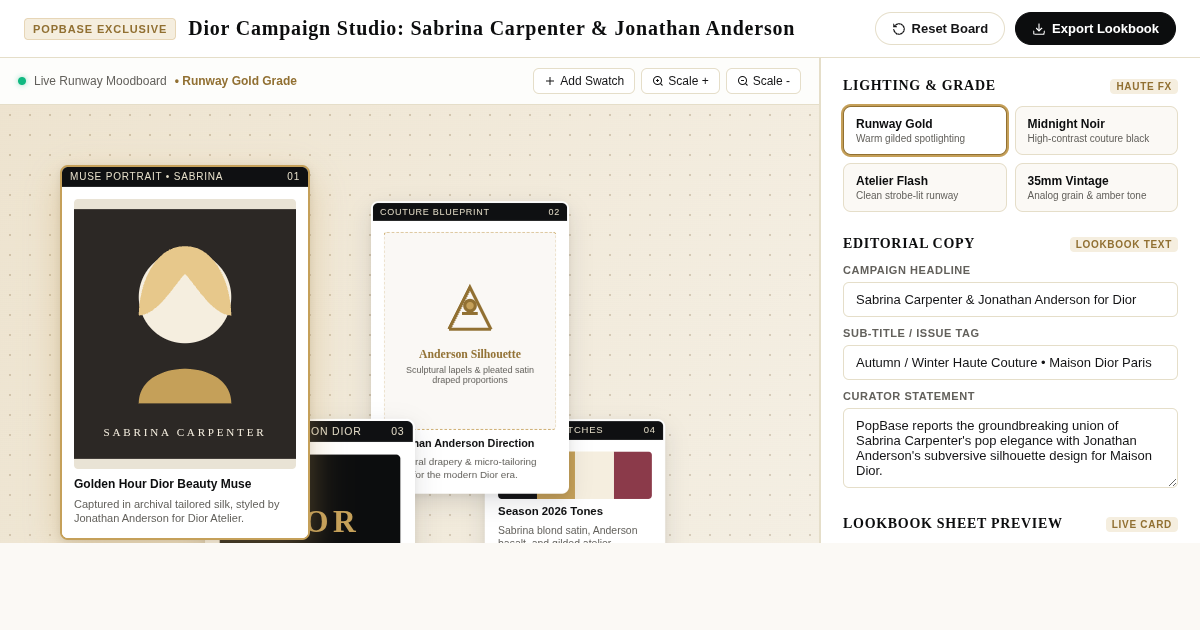Edit the Campaign Headline field
This screenshot has width=1200, height=630.
[1010, 299]
